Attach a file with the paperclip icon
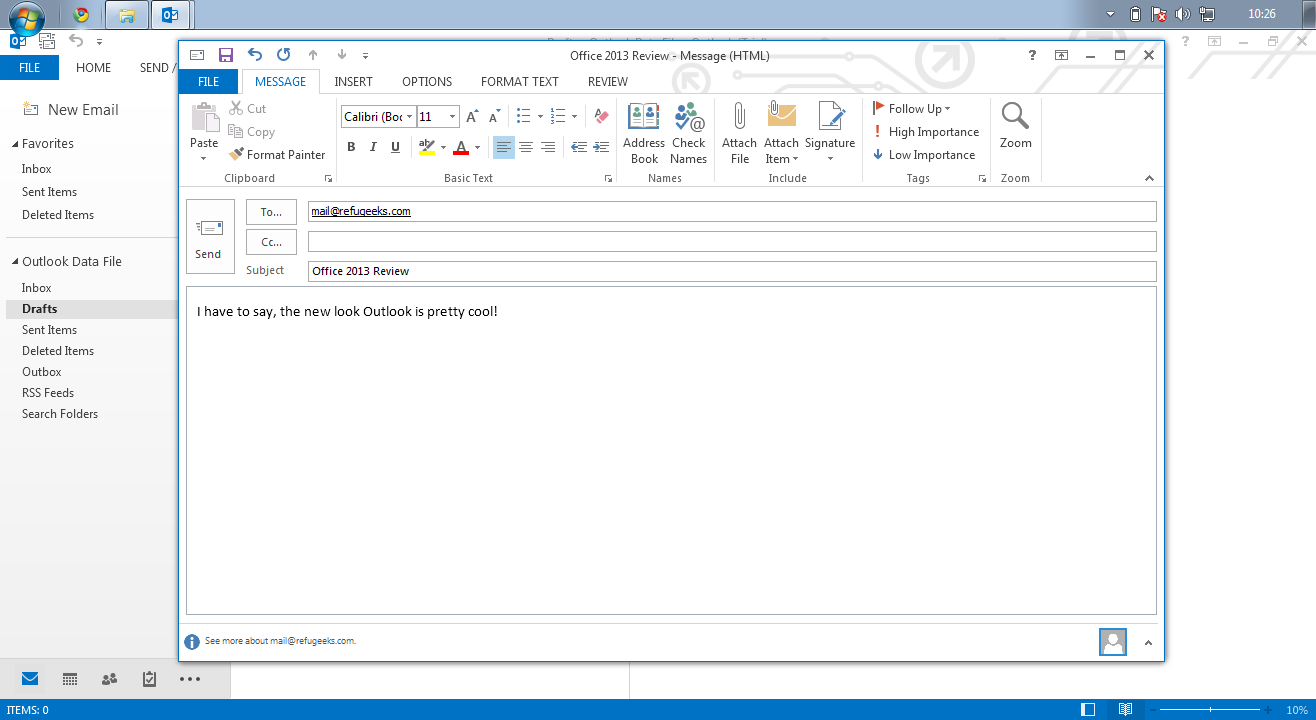This screenshot has height=720, width=1316. click(739, 132)
